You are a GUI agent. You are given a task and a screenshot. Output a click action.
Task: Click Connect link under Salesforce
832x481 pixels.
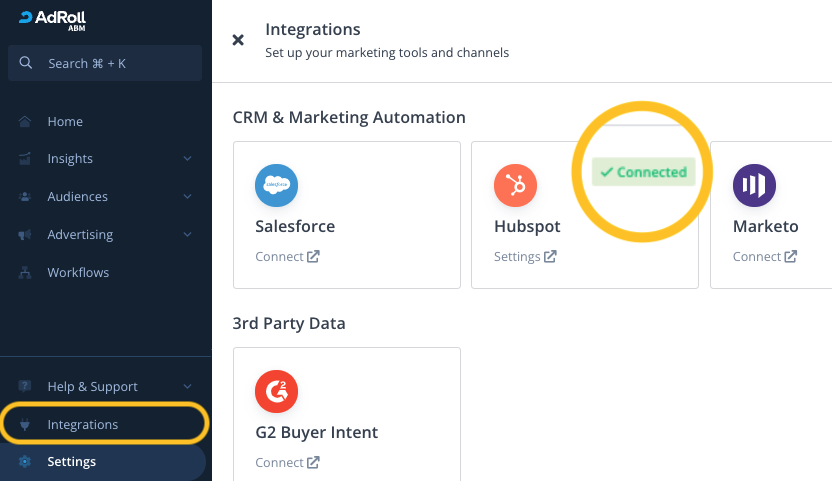pyautogui.click(x=287, y=257)
